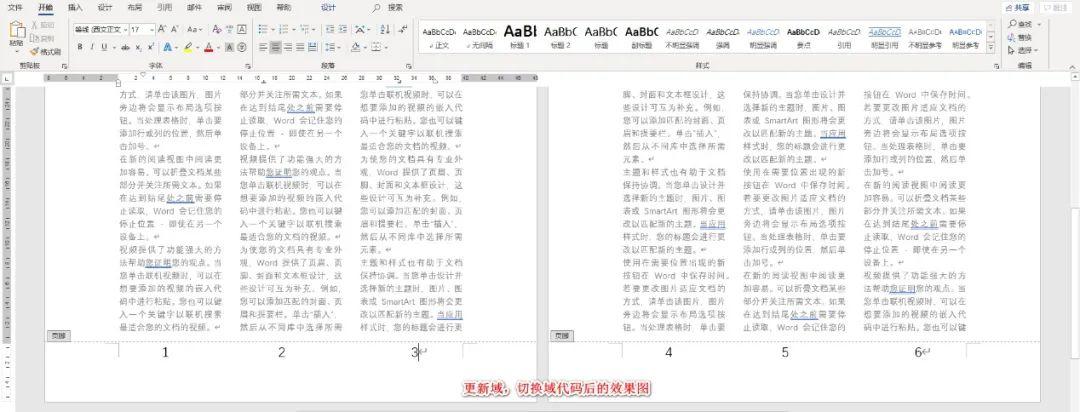The height and width of the screenshot is (412, 1080).
Task: Switch to the 插入 tab
Action: click(x=76, y=8)
